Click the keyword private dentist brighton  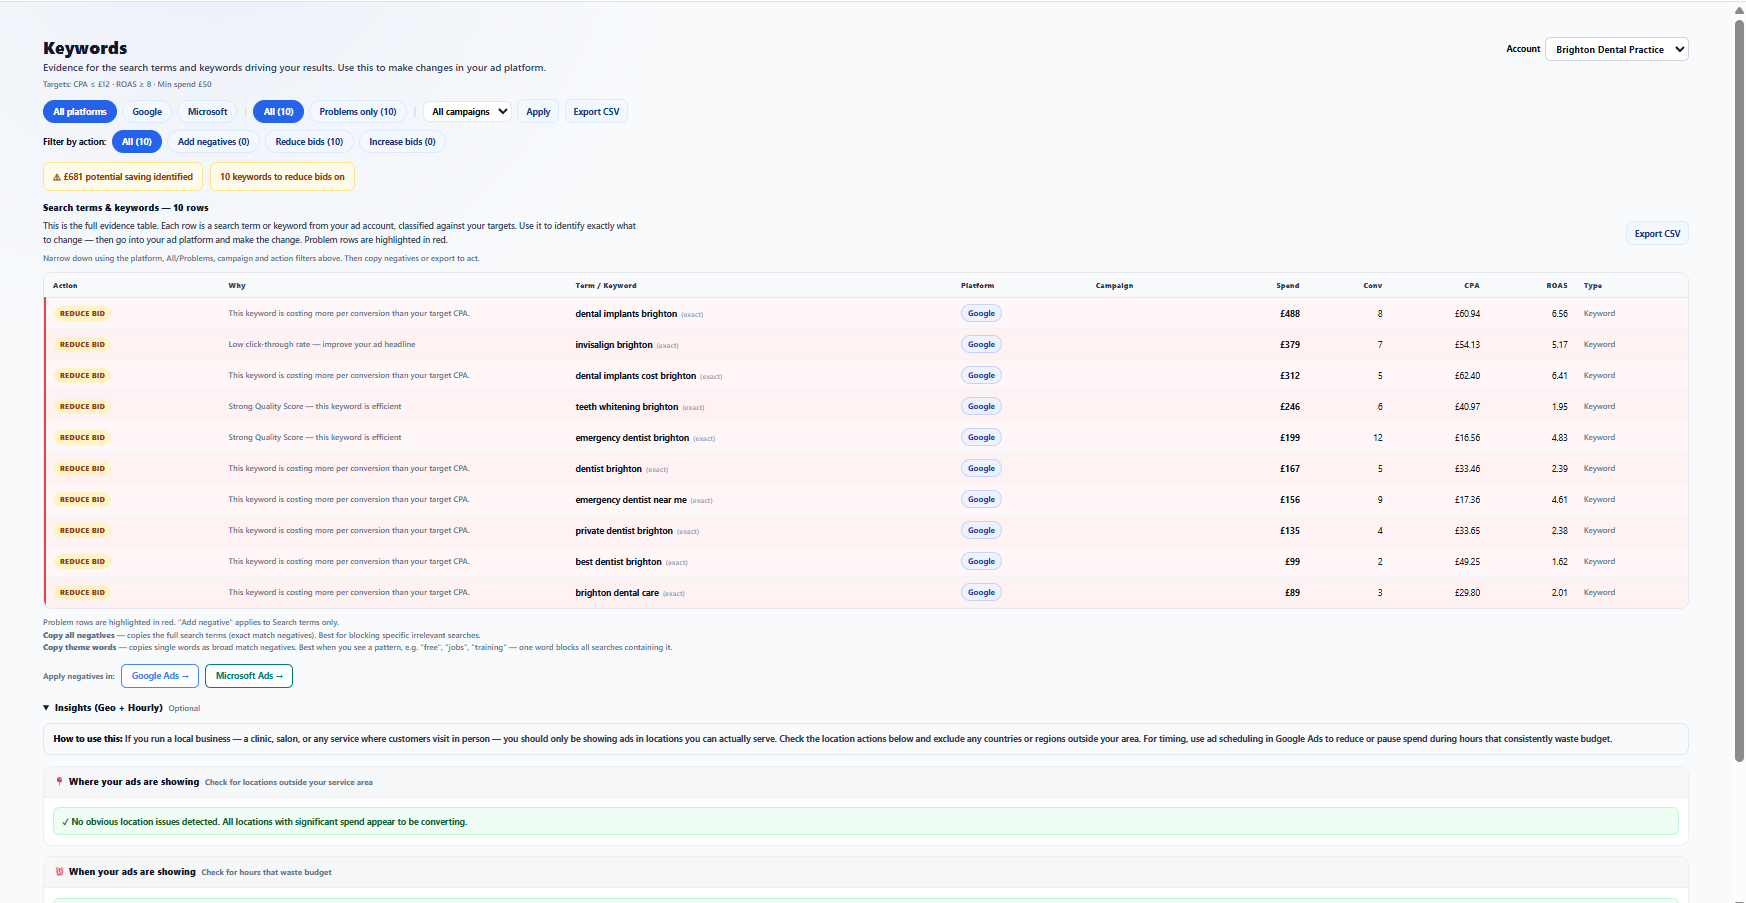pyautogui.click(x=624, y=531)
